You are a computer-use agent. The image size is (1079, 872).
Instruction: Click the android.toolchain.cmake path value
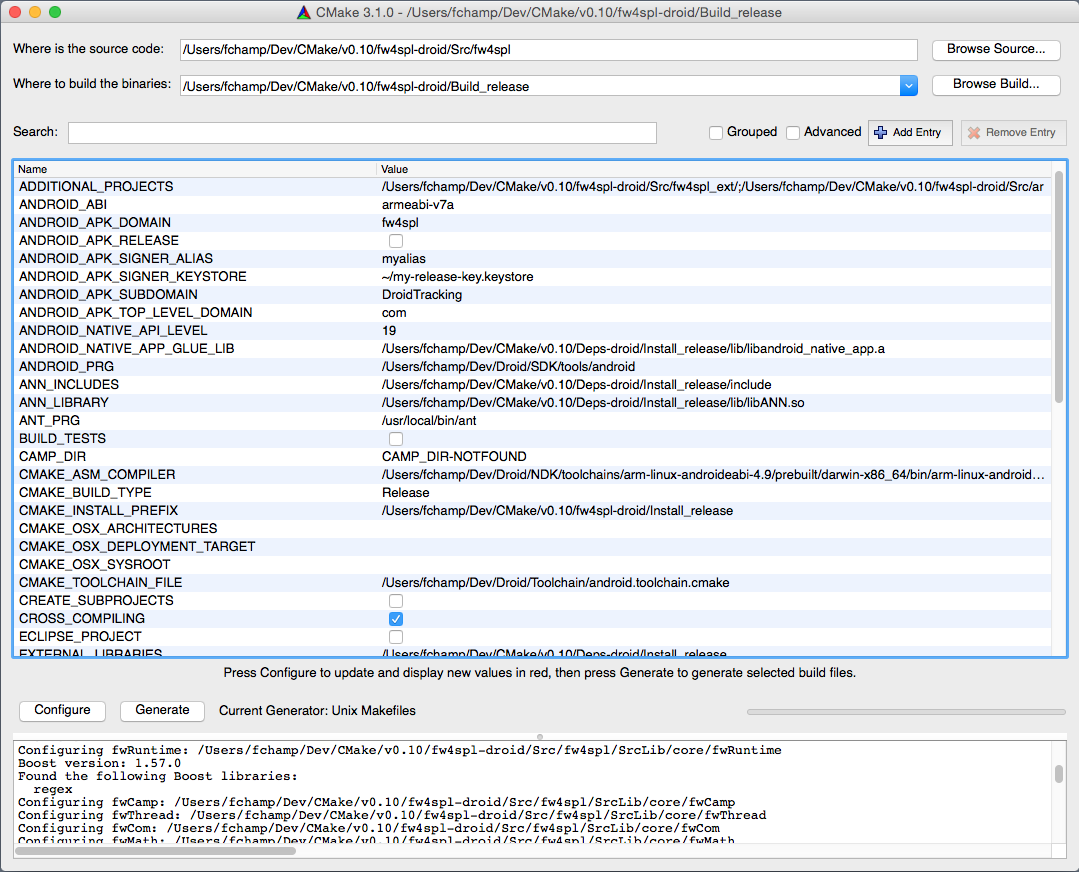[556, 582]
